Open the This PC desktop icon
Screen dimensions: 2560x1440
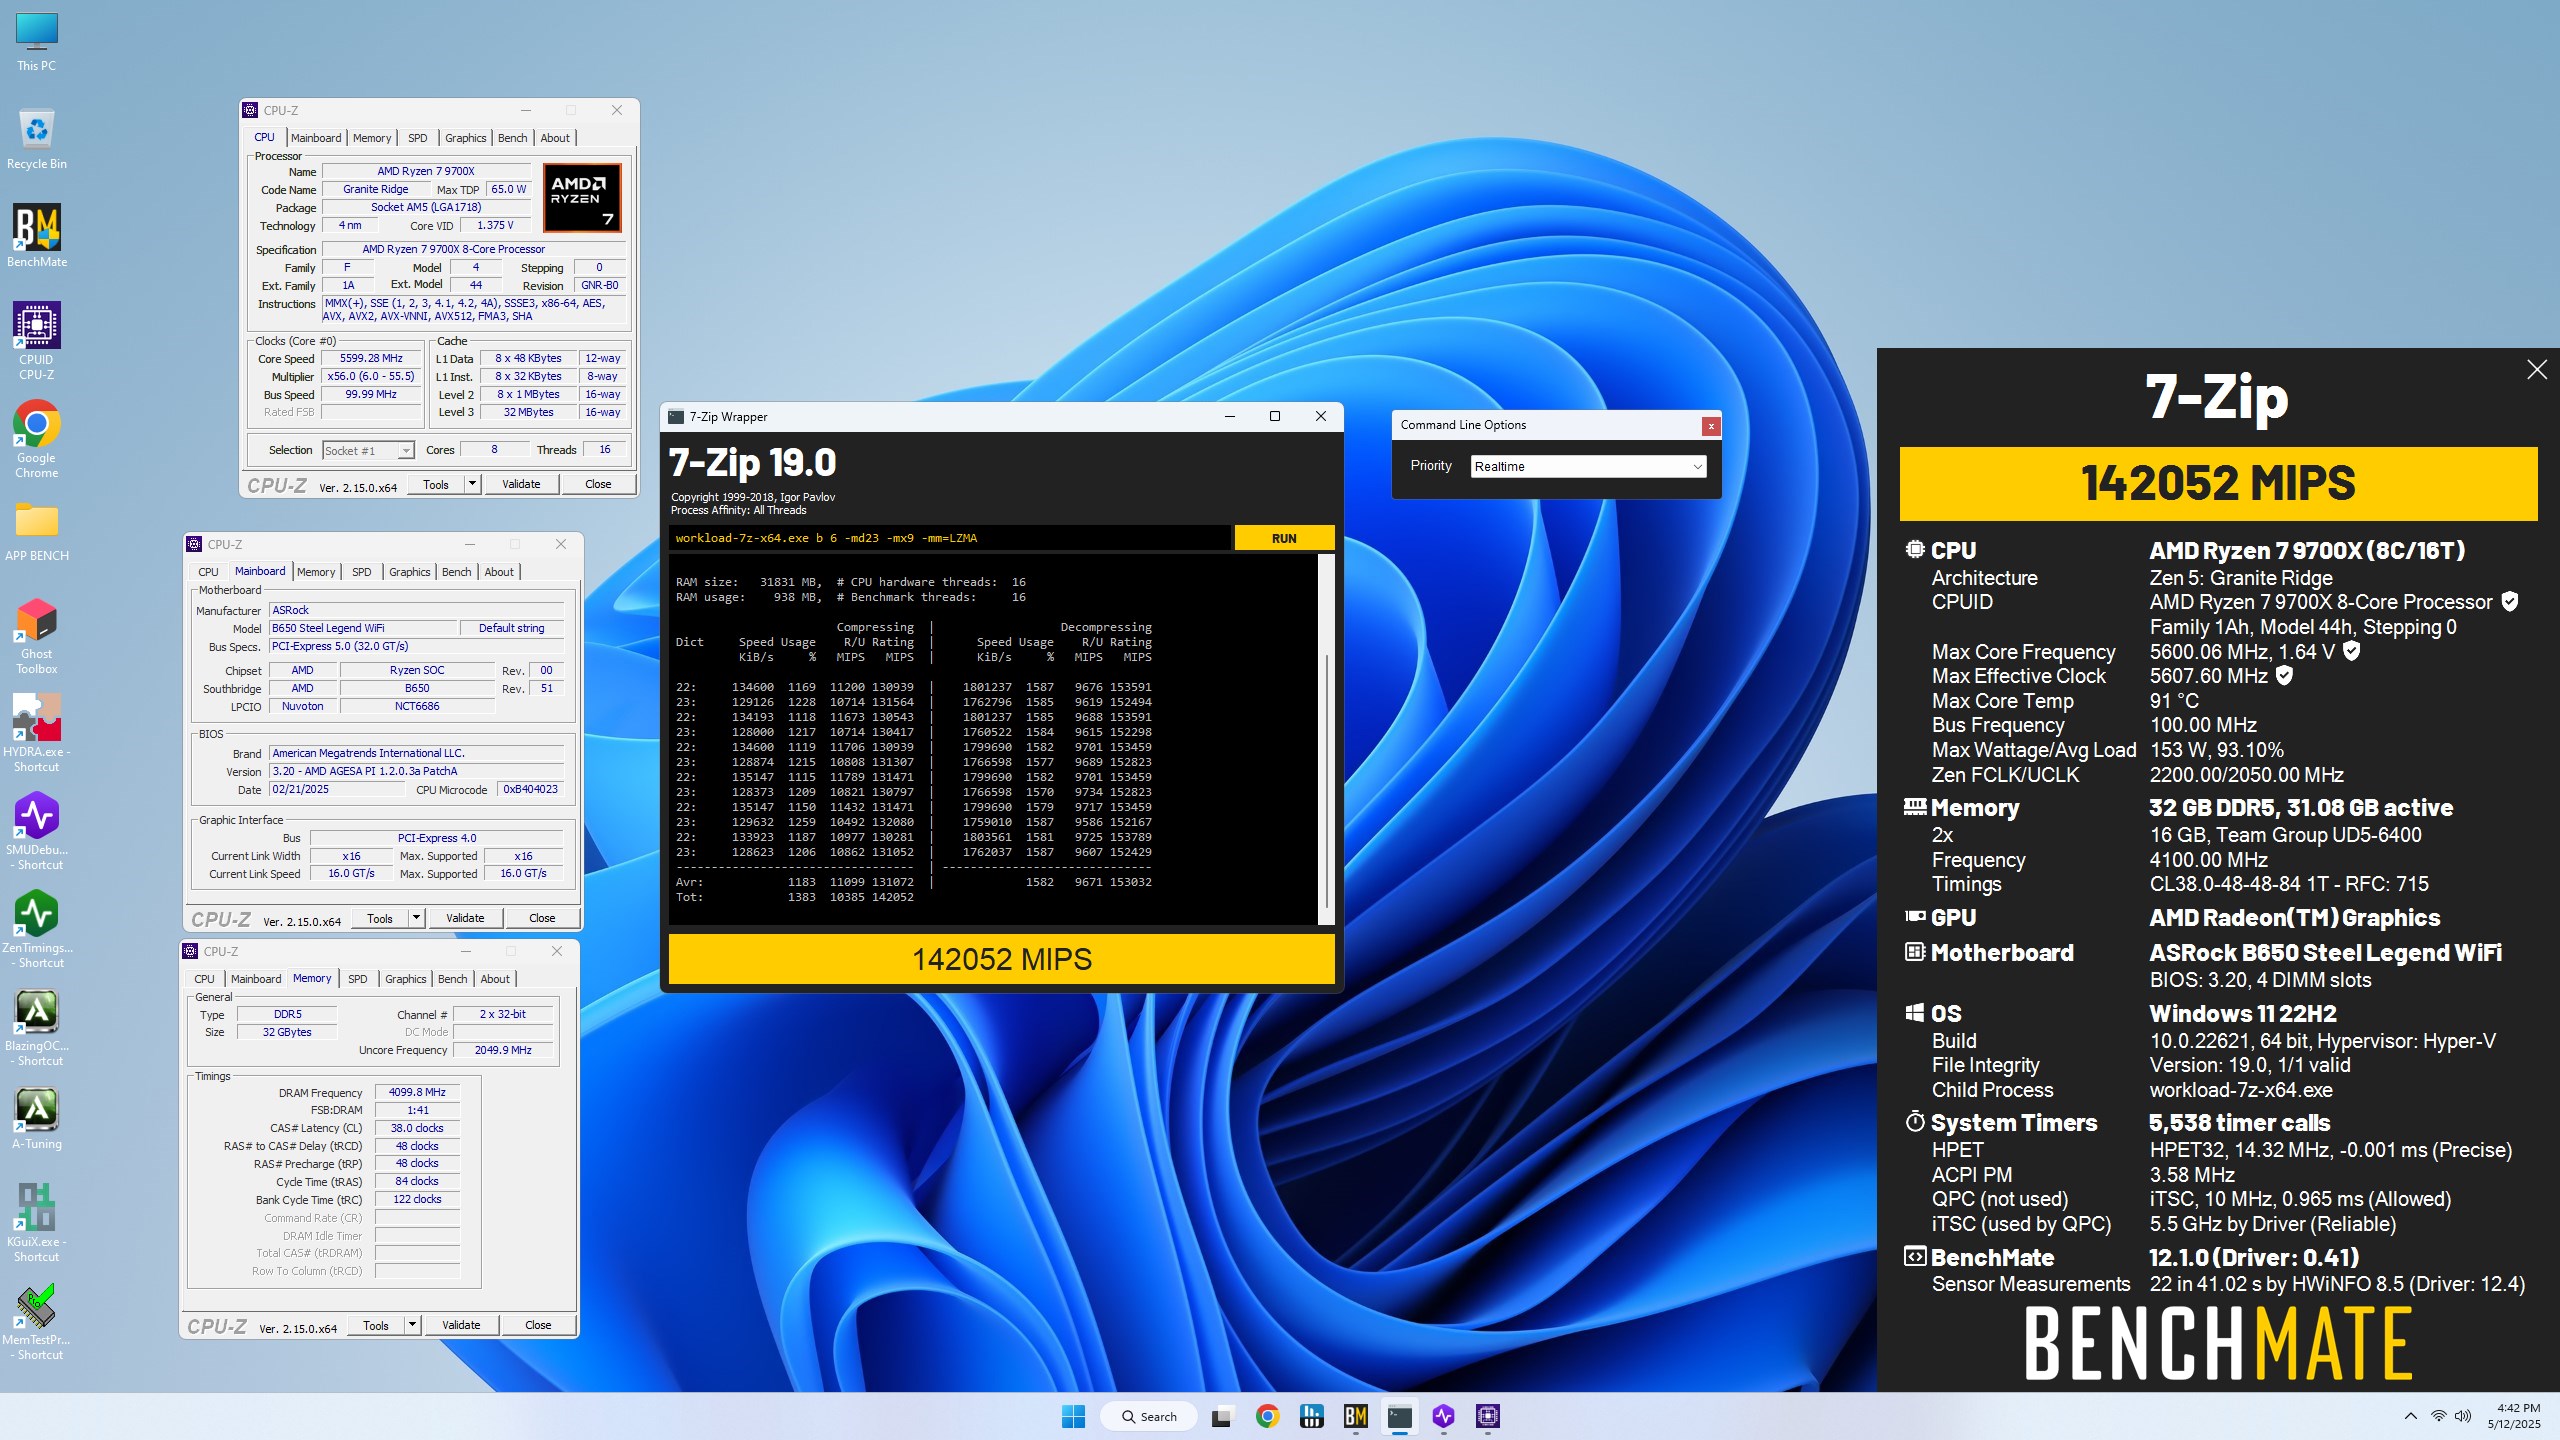[x=37, y=41]
